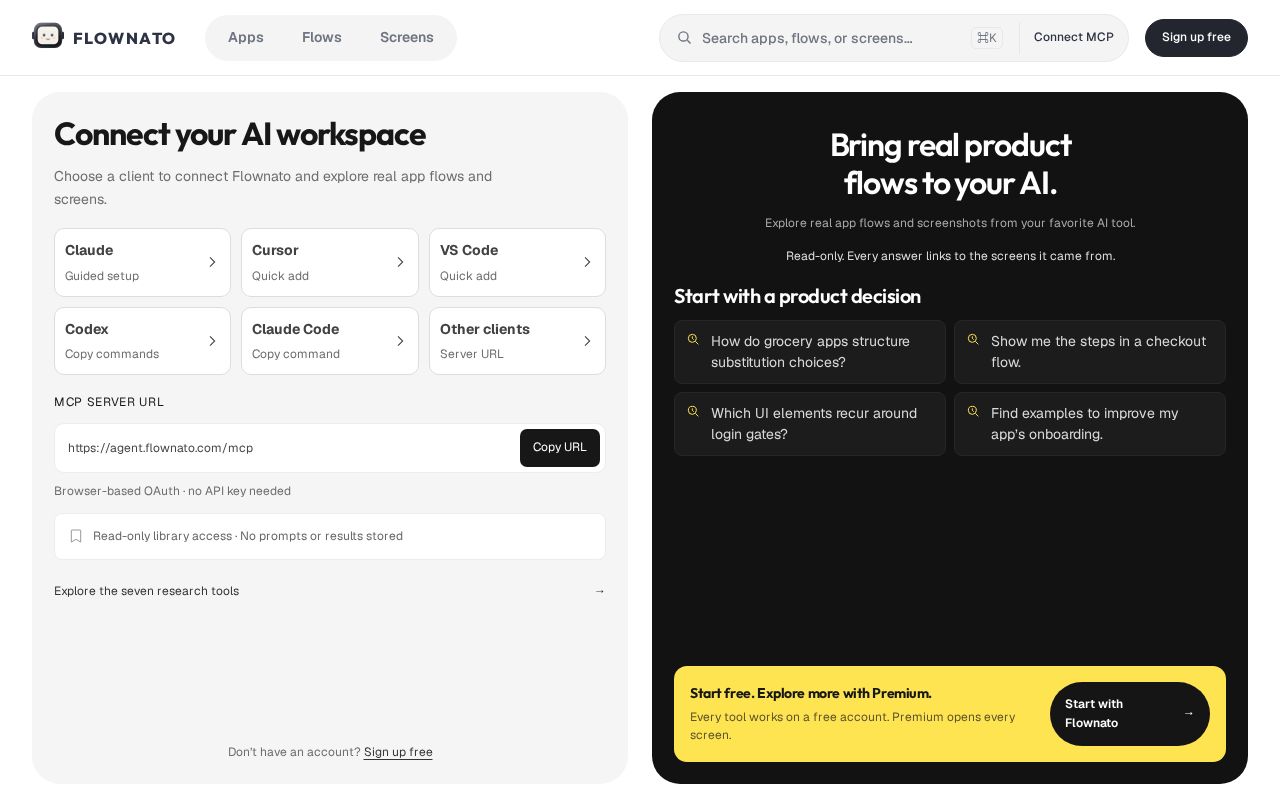Viewport: 1280px width, 800px height.
Task: Click the Other clients label
Action: [x=485, y=329]
